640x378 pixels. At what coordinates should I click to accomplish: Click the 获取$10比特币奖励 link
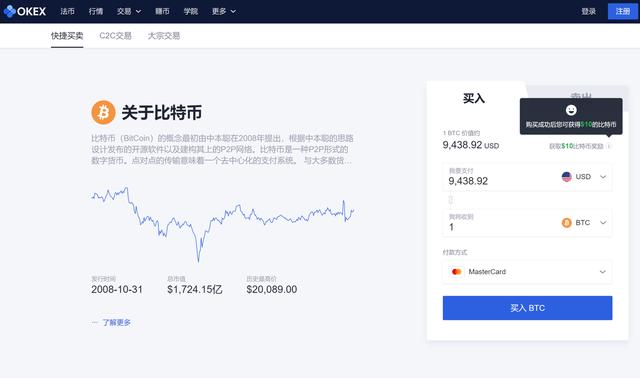[576, 146]
